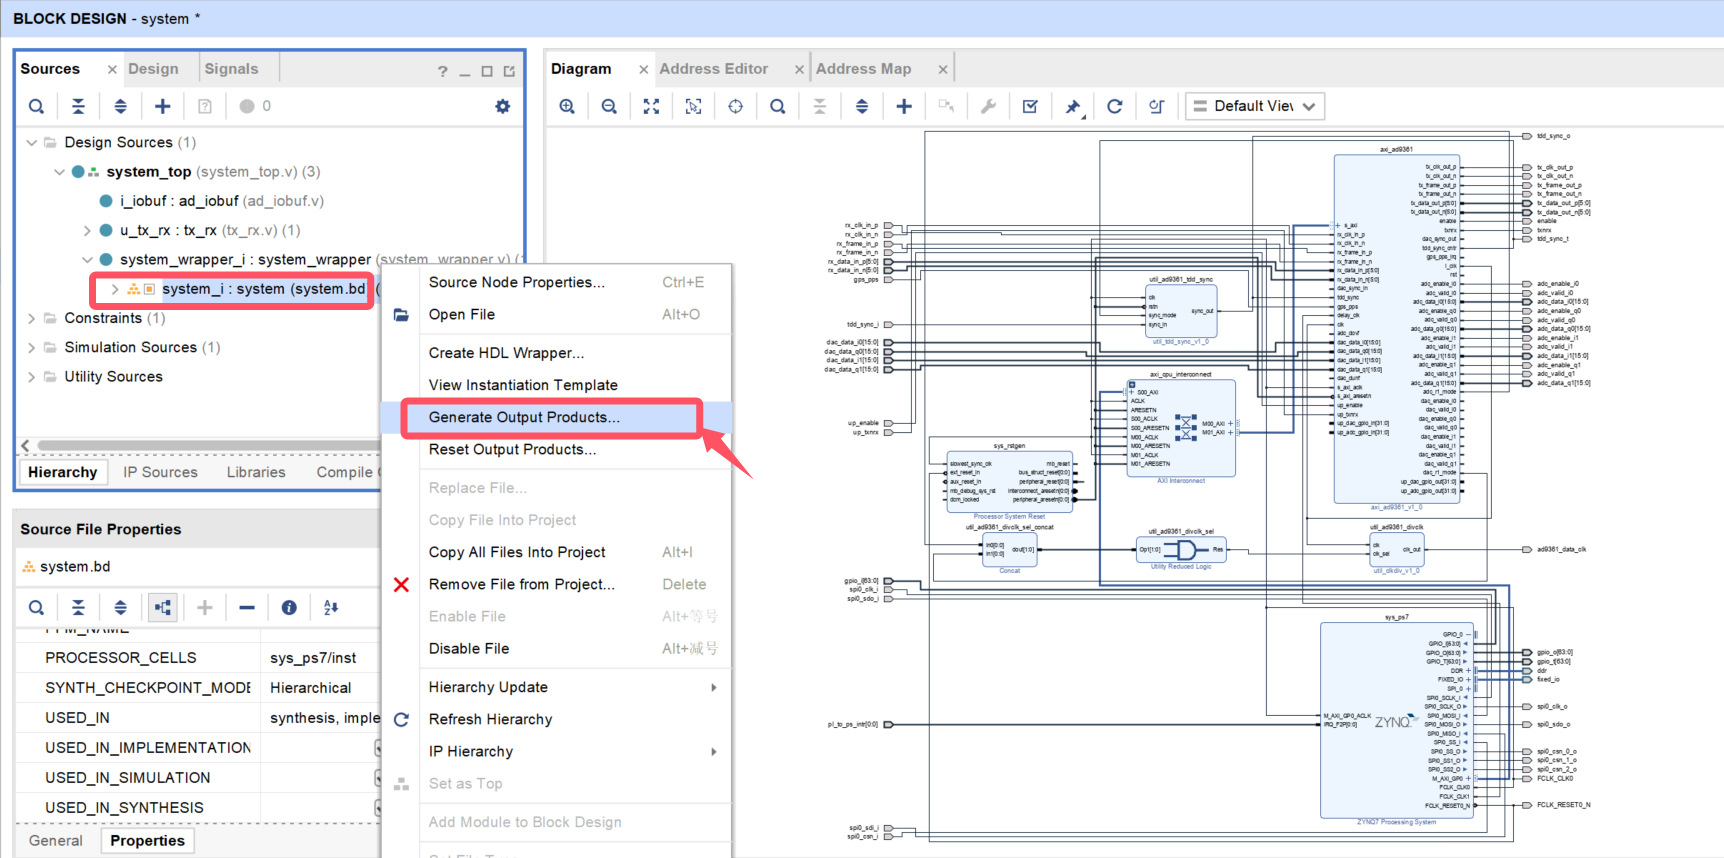Select the sys_ps7/inst property value
Image resolution: width=1724 pixels, height=858 pixels.
[x=313, y=658]
